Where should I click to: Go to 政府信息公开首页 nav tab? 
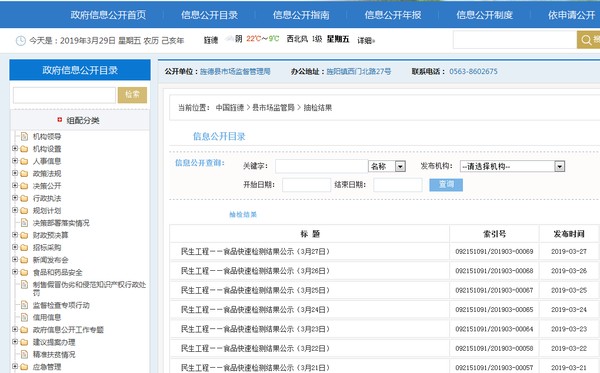click(x=108, y=15)
